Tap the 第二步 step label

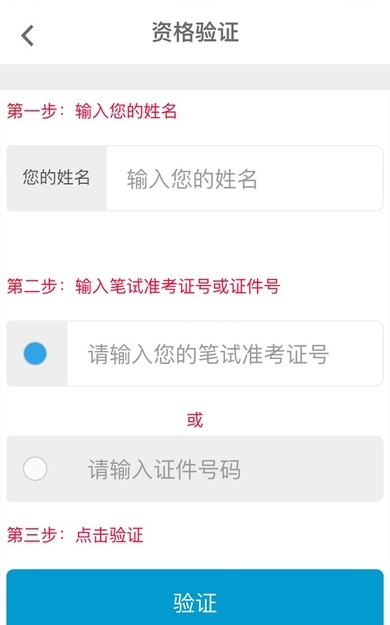click(x=32, y=286)
